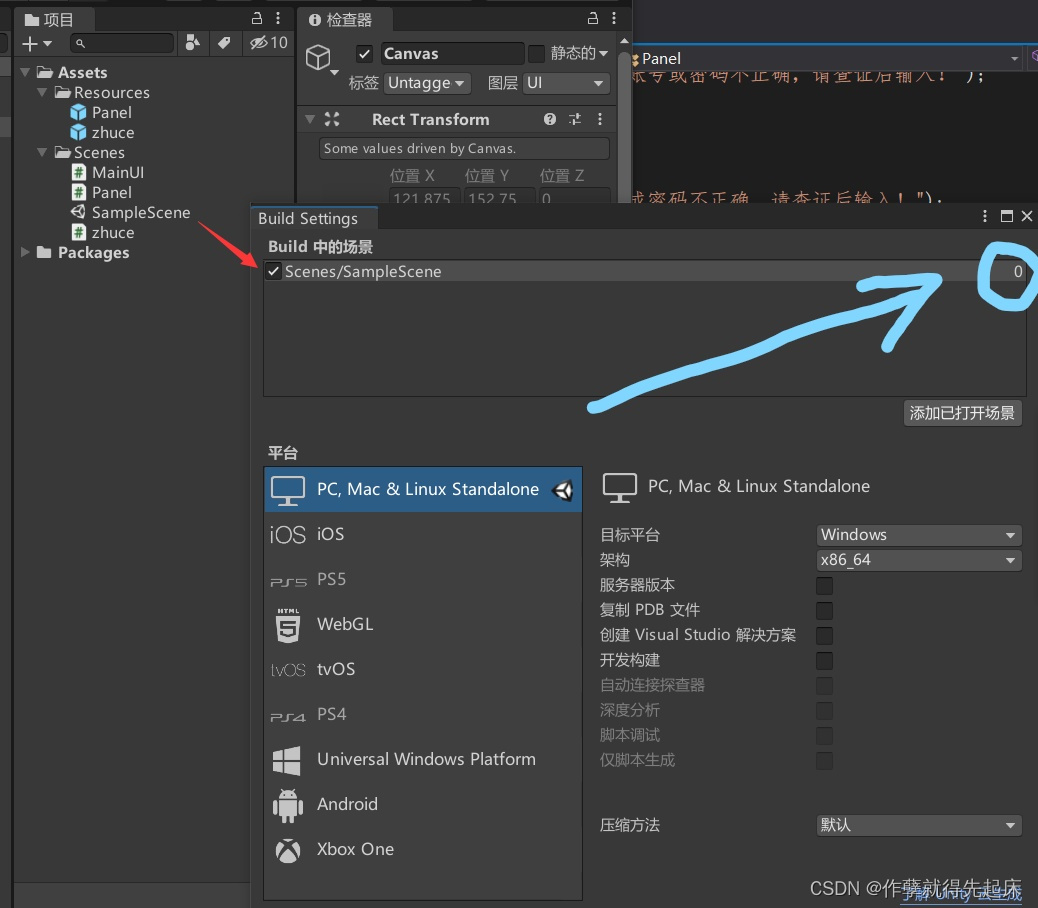Select PC, Mac & Linux Standalone platform
Viewport: 1038px width, 908px height.
click(x=423, y=489)
